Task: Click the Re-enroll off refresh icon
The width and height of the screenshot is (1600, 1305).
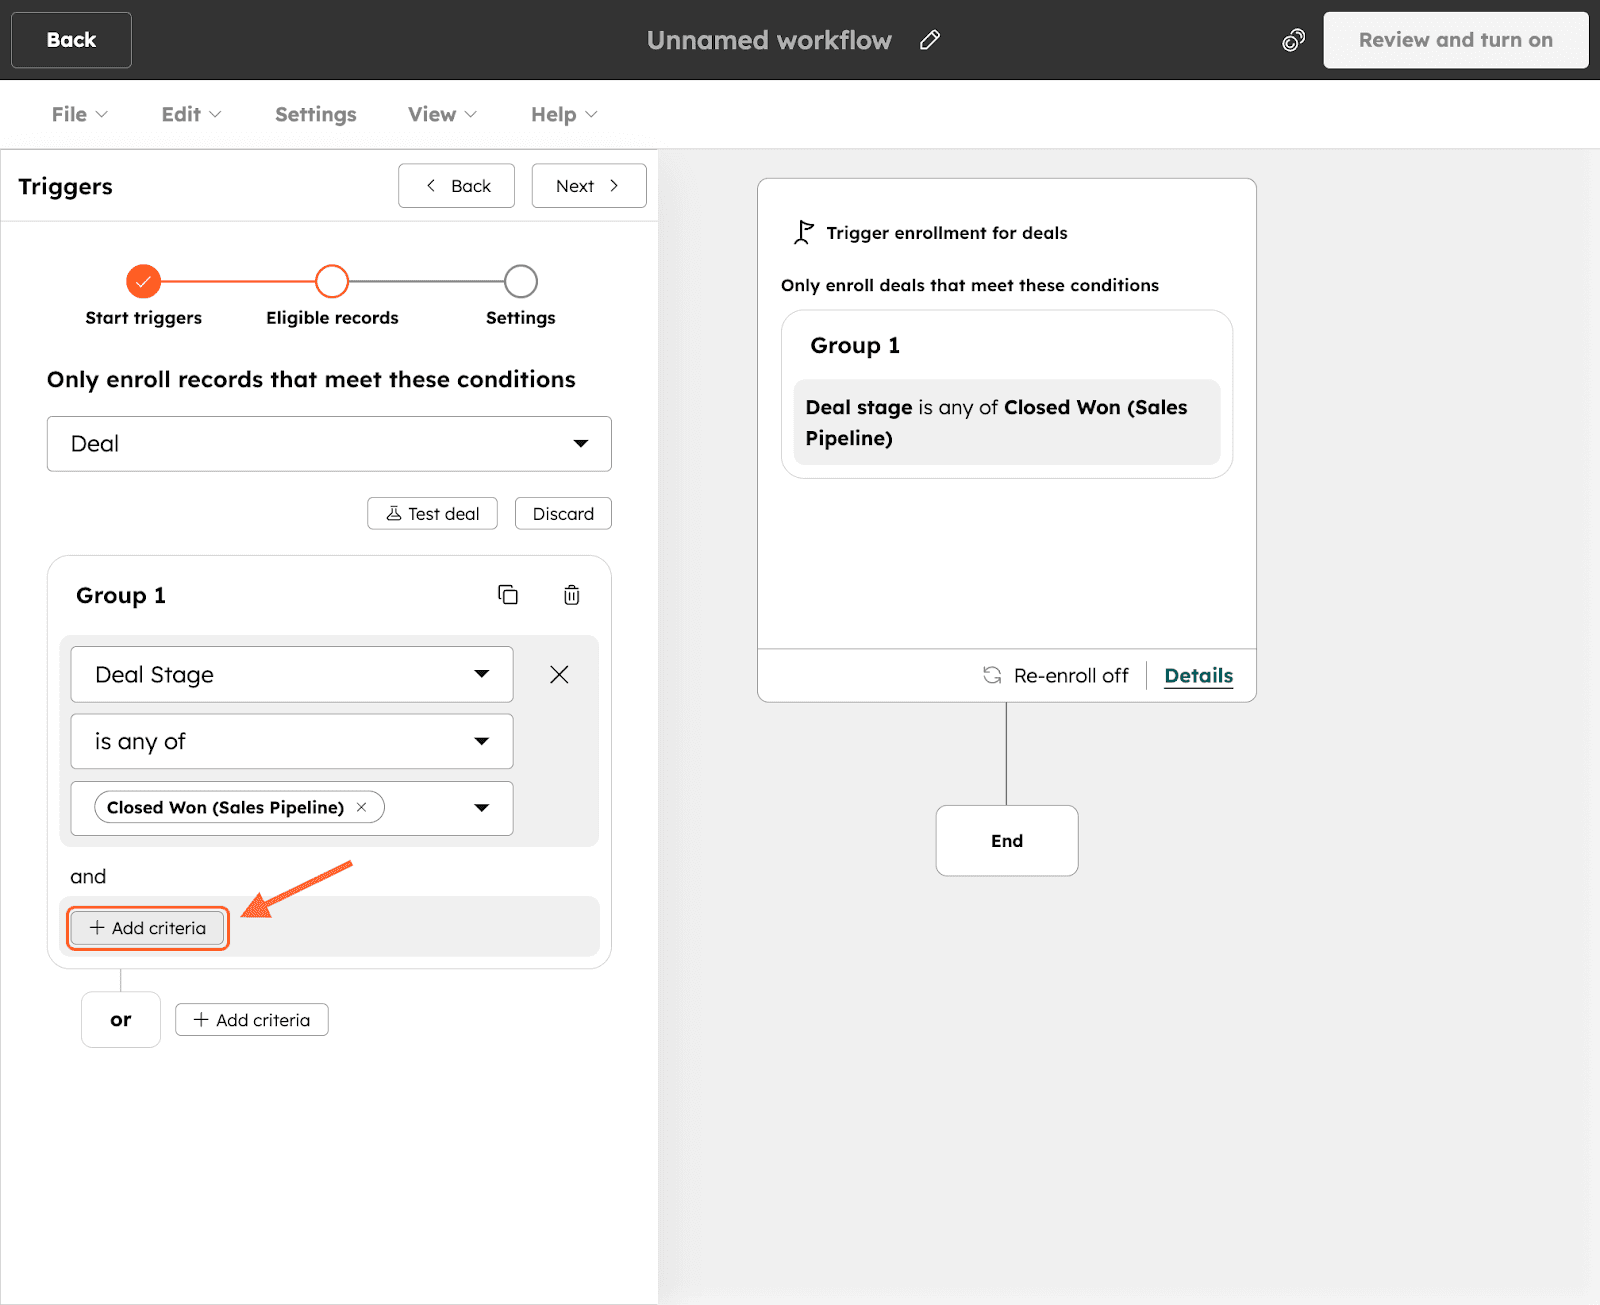Action: click(x=992, y=675)
